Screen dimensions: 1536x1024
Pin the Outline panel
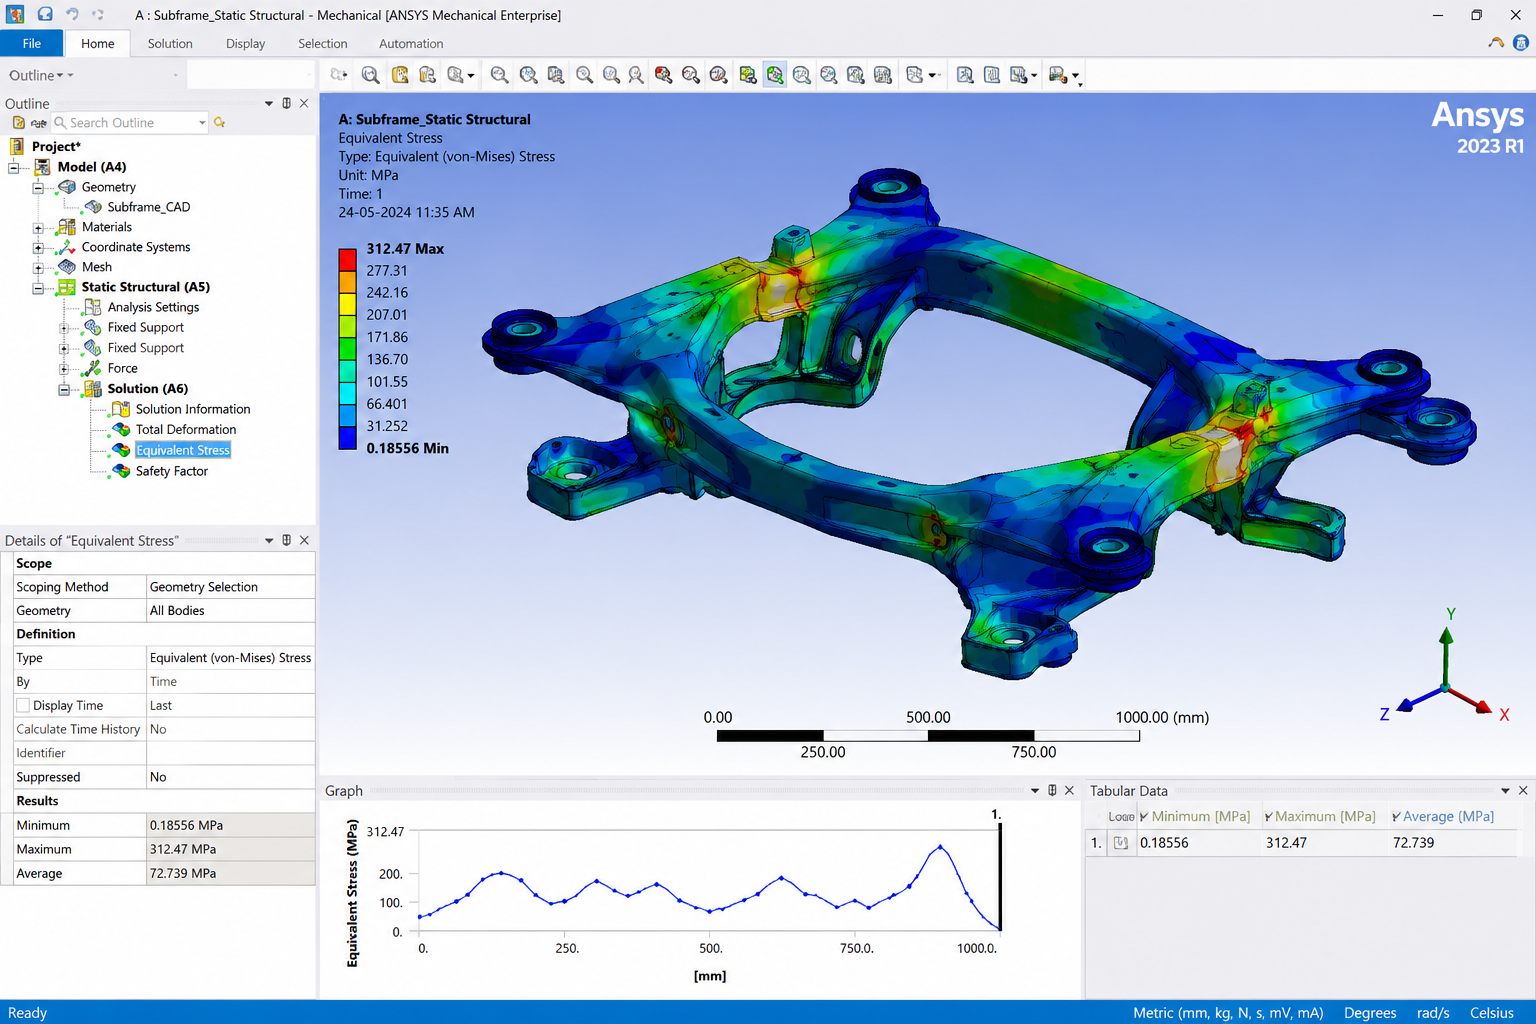(286, 103)
